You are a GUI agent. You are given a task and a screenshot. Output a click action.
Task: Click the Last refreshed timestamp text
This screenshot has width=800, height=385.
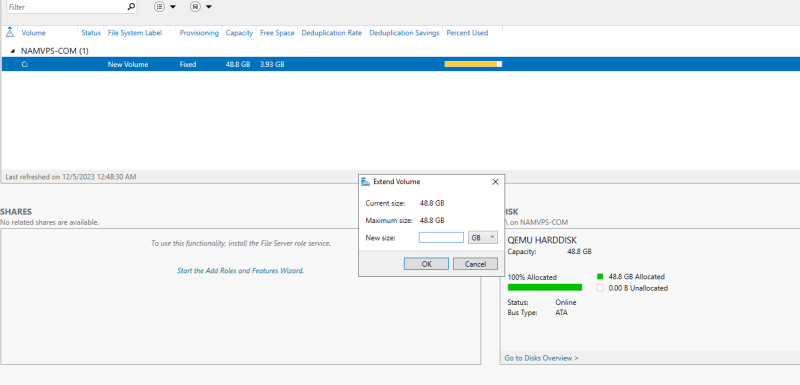[70, 177]
